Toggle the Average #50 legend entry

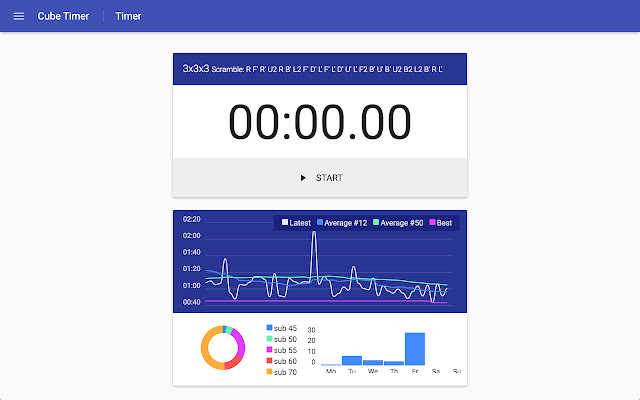point(398,223)
